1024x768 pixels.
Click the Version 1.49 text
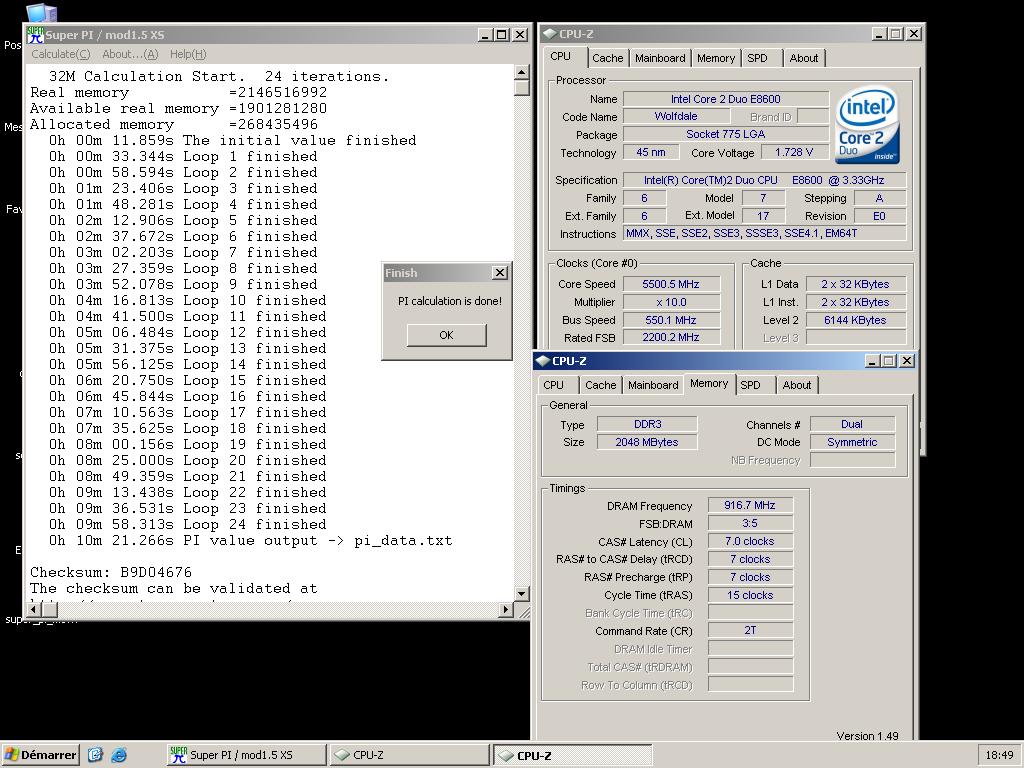tap(867, 736)
